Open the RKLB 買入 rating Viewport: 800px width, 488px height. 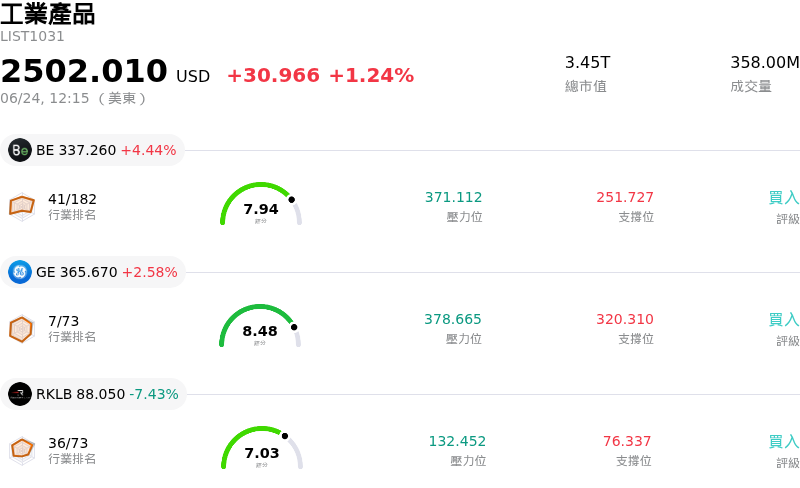784,442
